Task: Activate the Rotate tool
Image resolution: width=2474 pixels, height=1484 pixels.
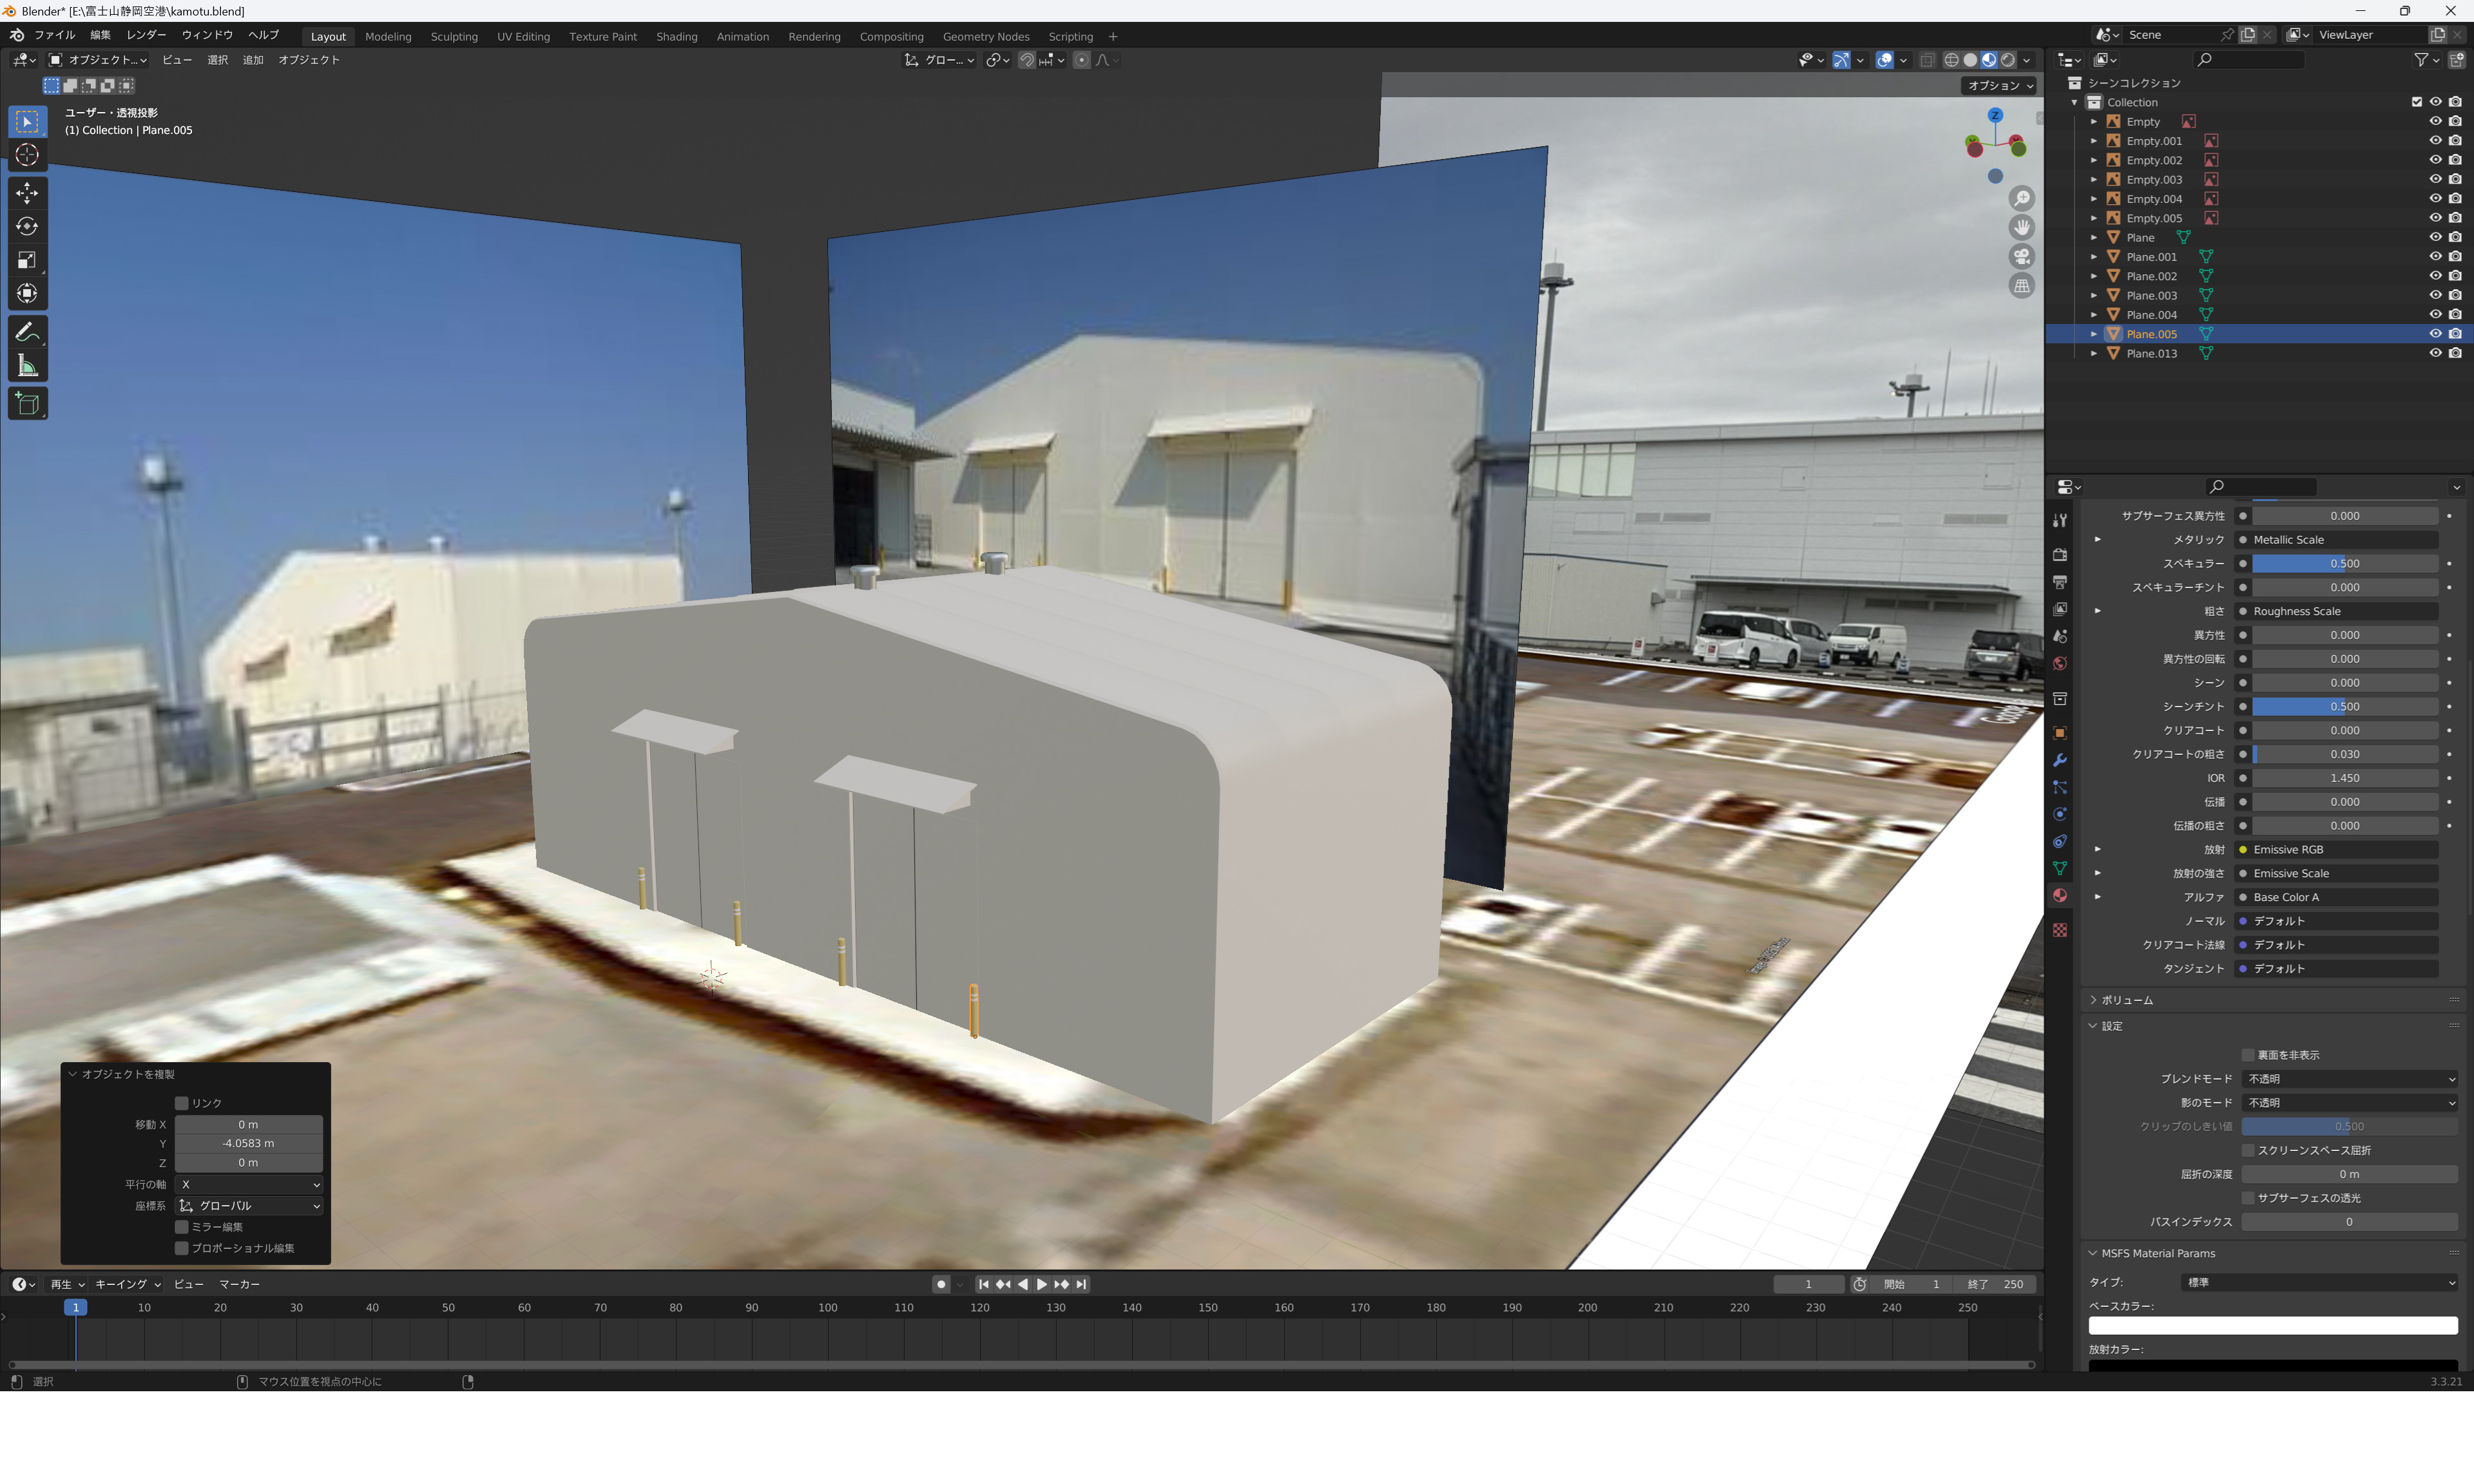Action: point(27,226)
